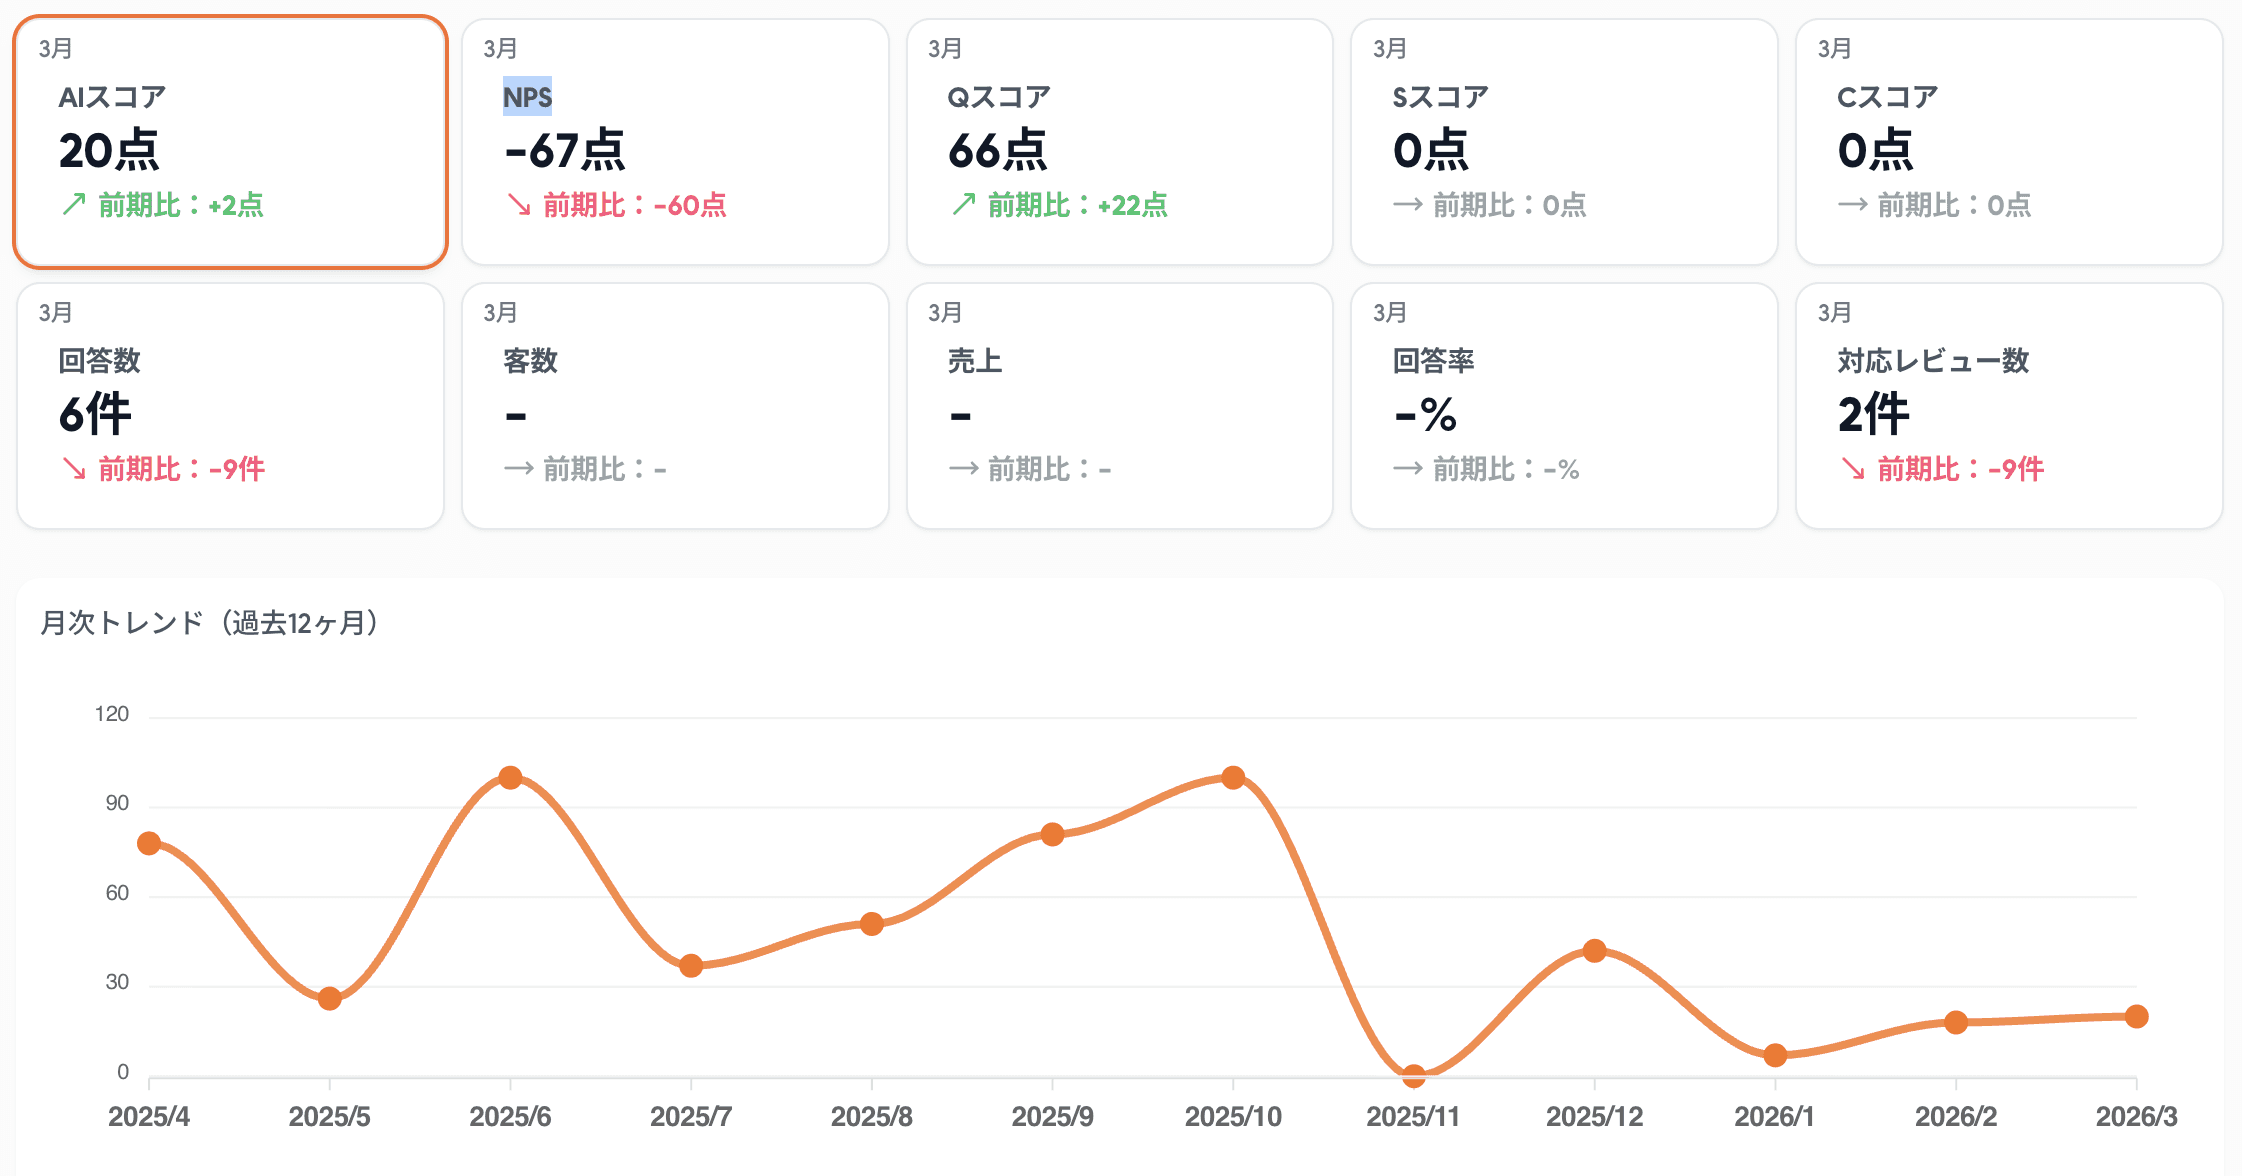Click the 2025/6 peak data point
The width and height of the screenshot is (2242, 1176).
click(510, 777)
